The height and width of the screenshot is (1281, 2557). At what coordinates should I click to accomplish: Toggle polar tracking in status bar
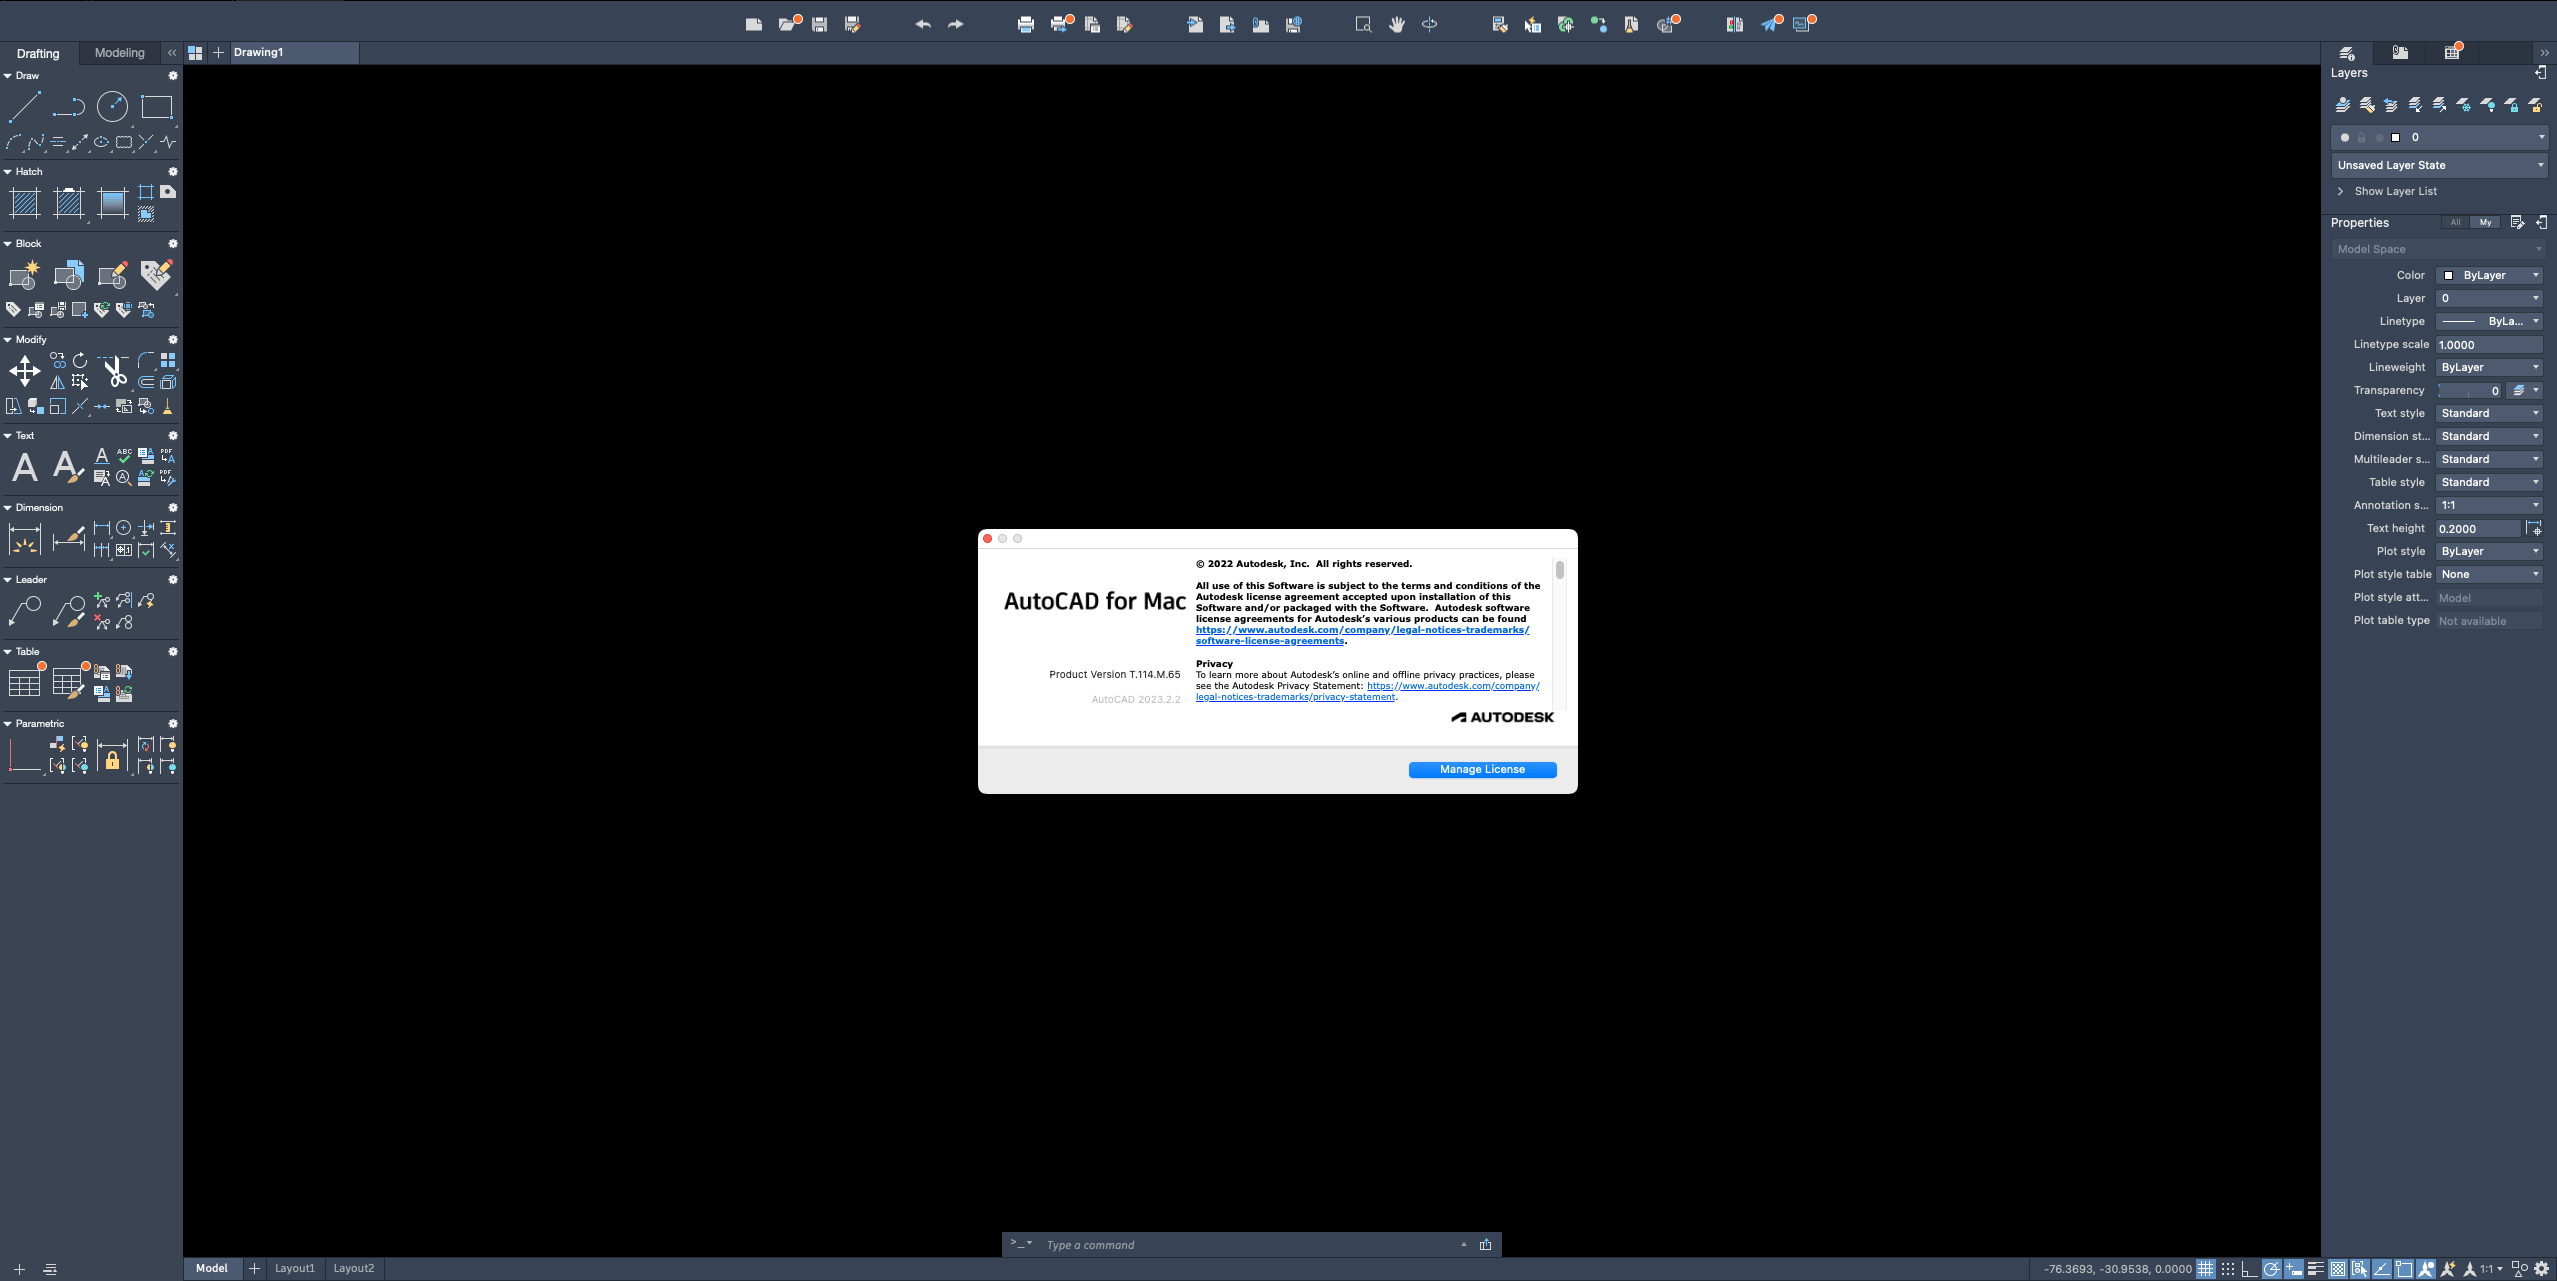[x=2271, y=1269]
